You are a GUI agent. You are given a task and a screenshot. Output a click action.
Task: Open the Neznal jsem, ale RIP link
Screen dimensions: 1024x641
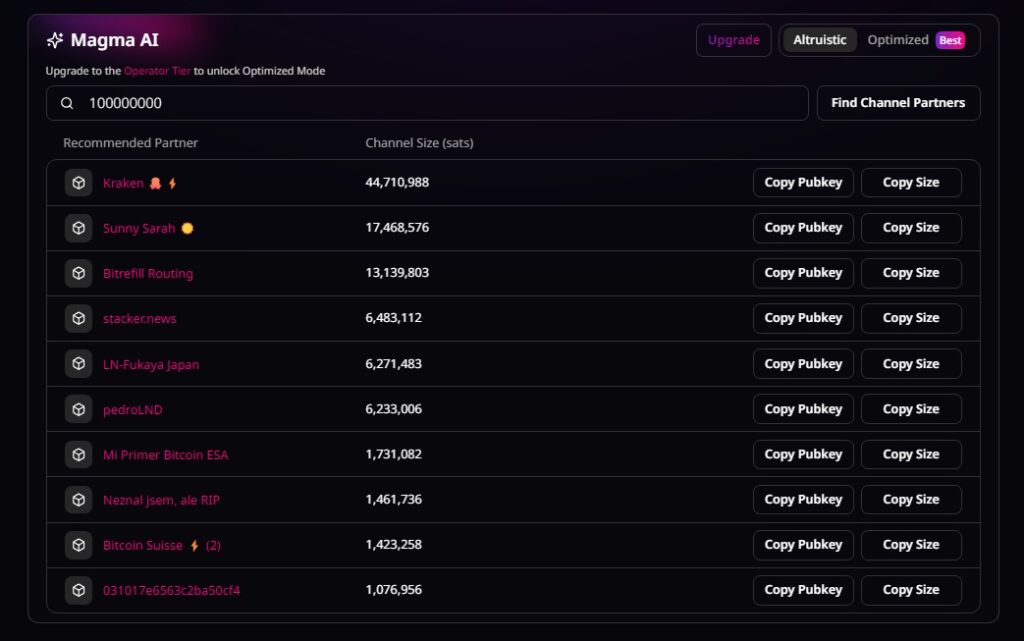coord(161,500)
